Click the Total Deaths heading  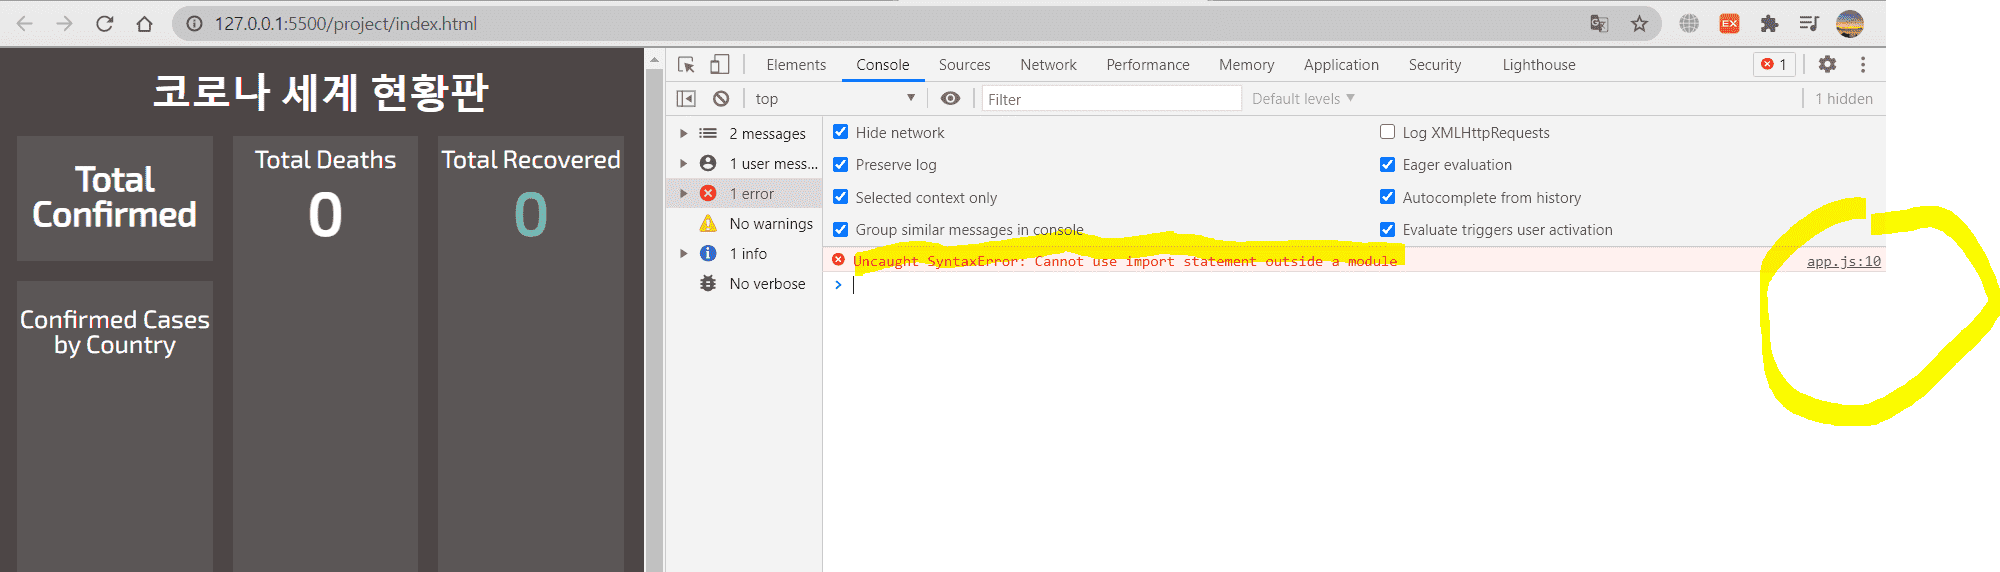(x=325, y=160)
